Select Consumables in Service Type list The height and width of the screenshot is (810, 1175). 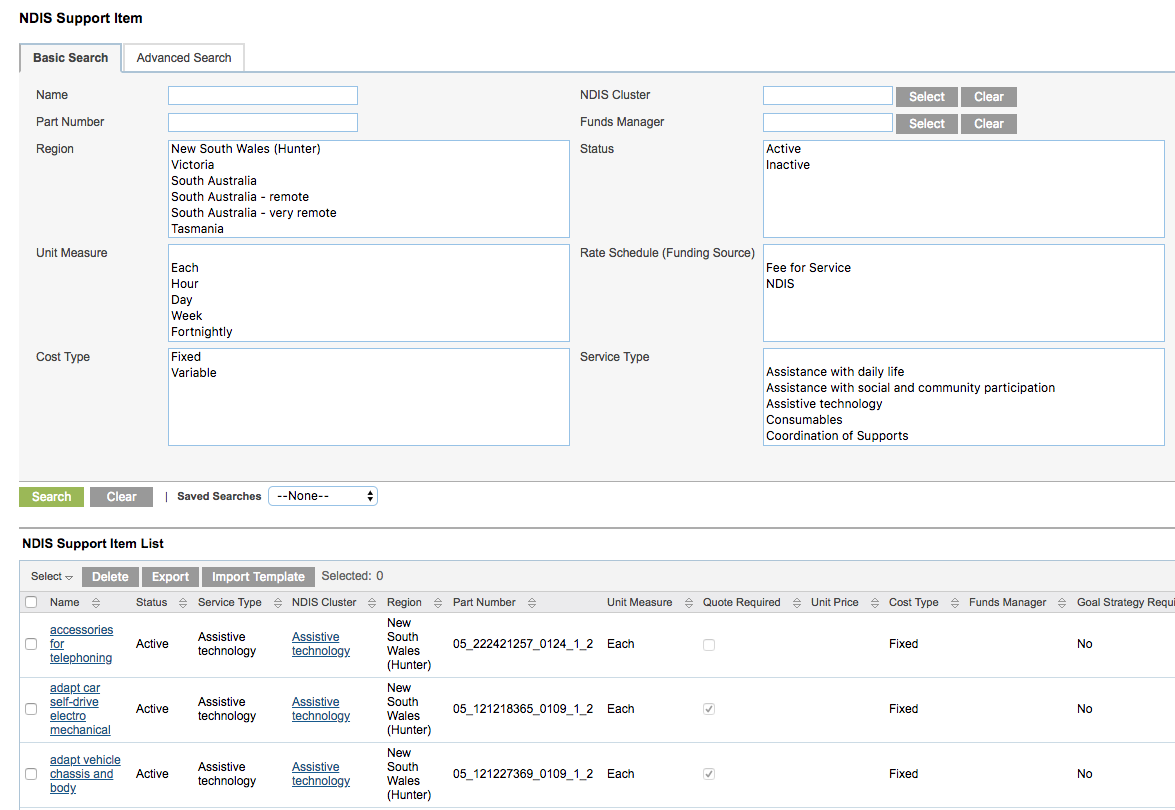804,420
